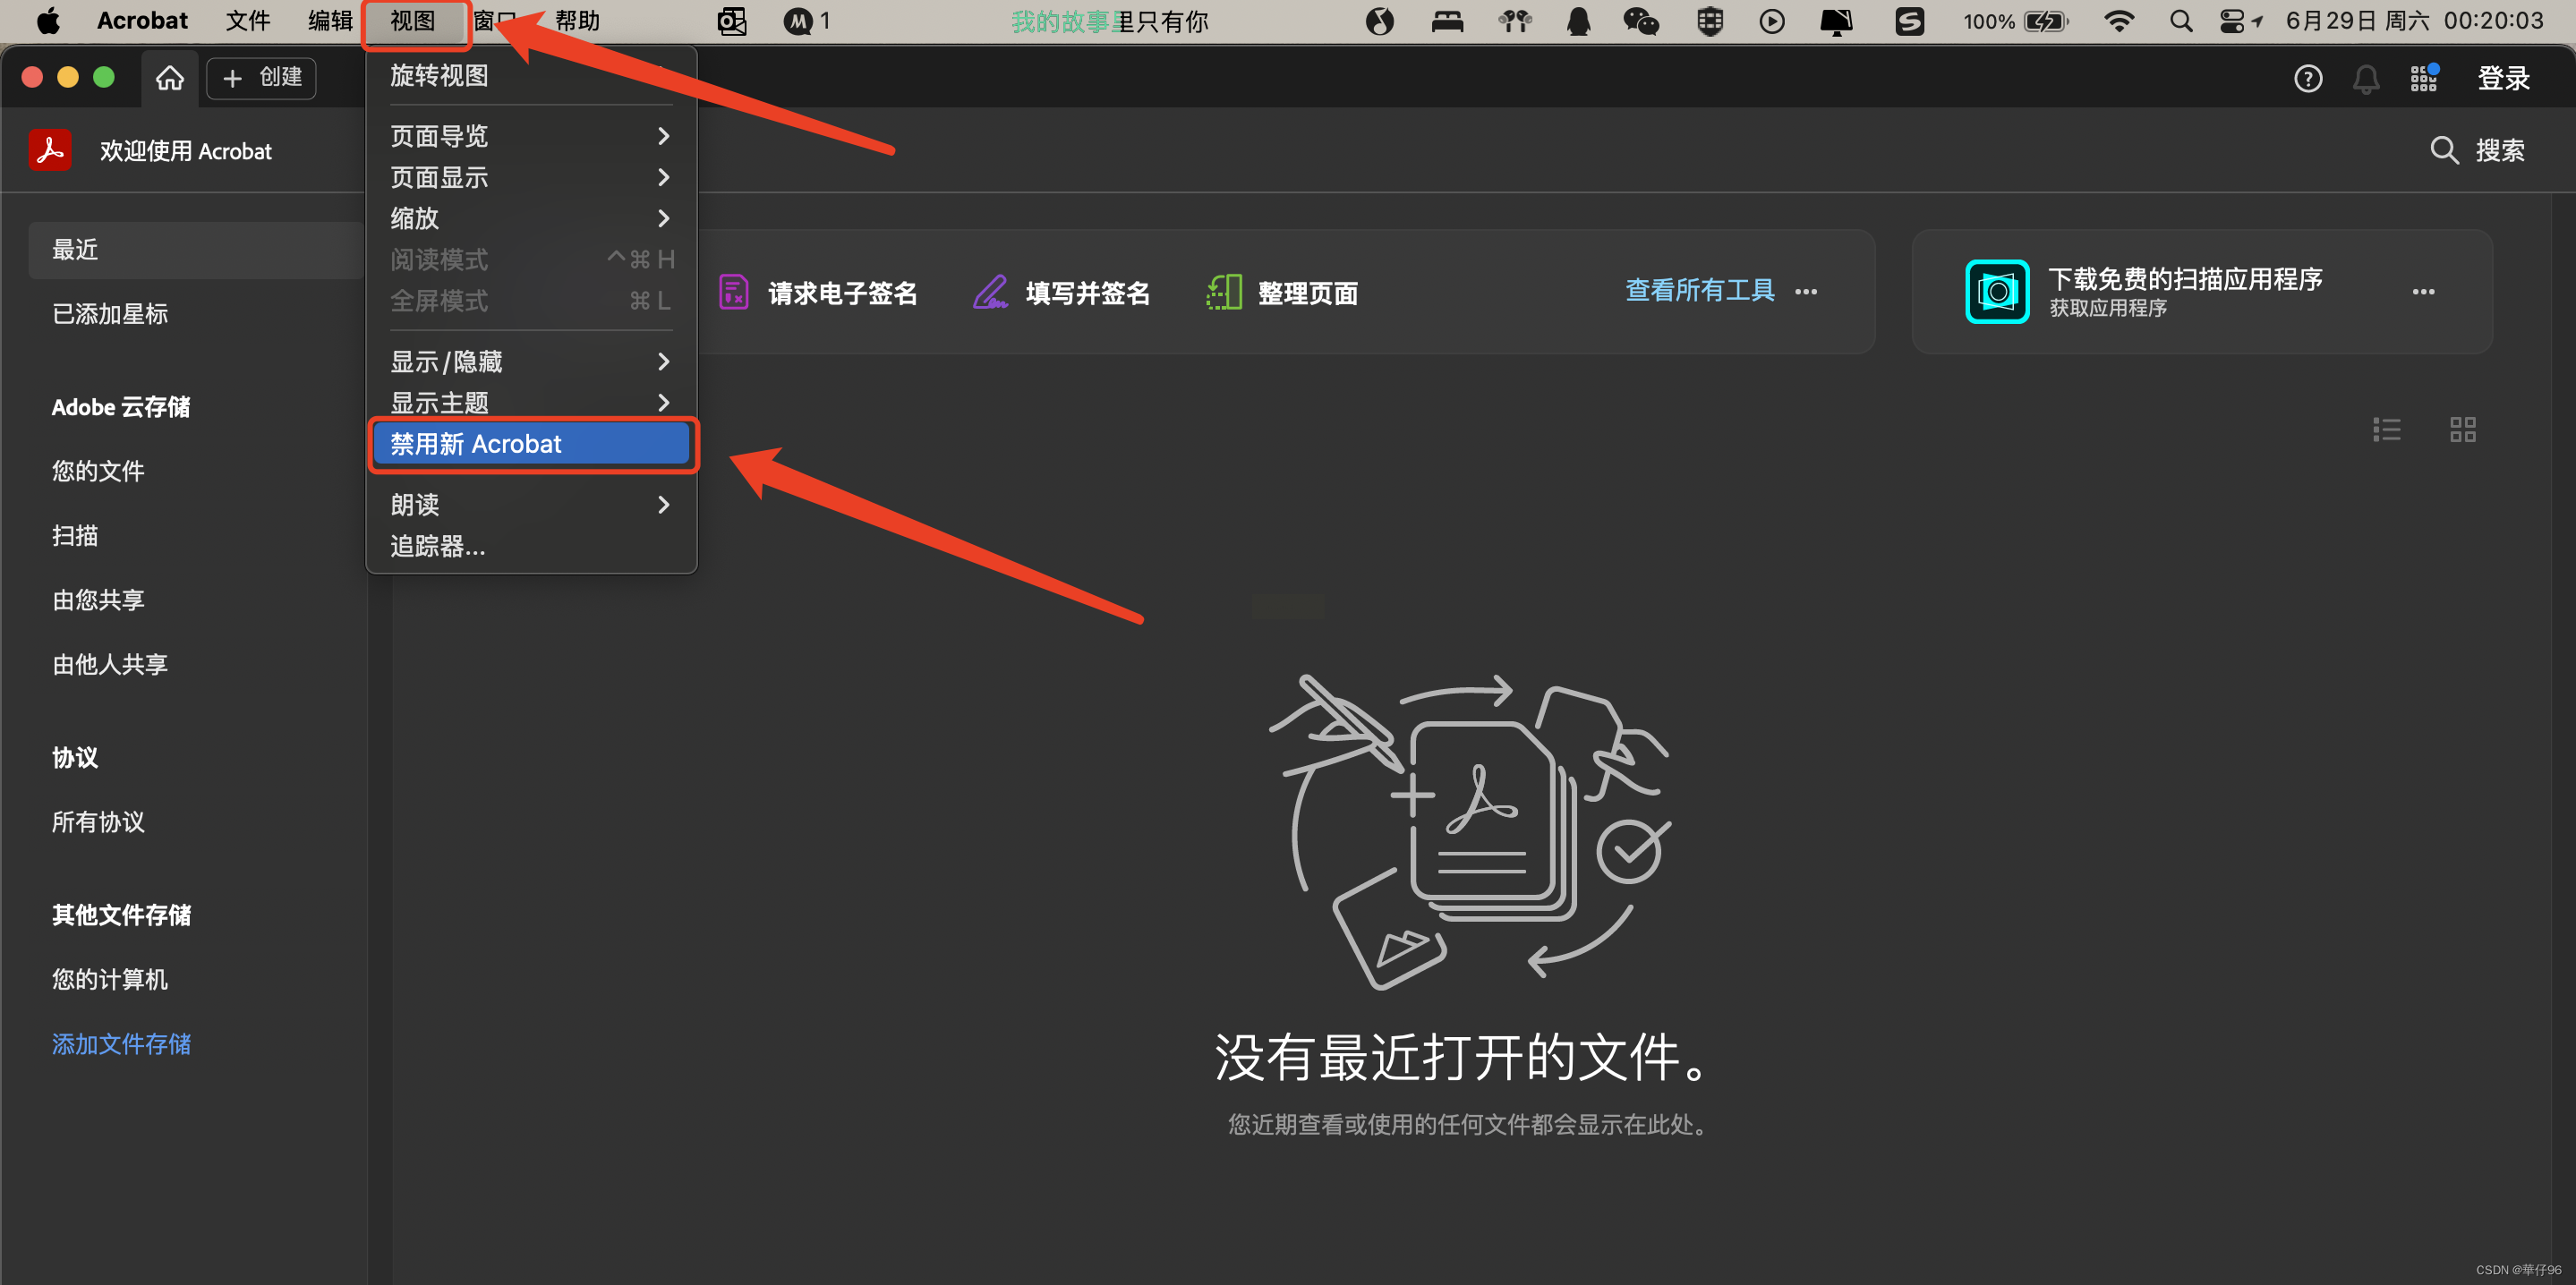Image resolution: width=2576 pixels, height=1285 pixels.
Task: Open the help question mark icon
Action: [2307, 78]
